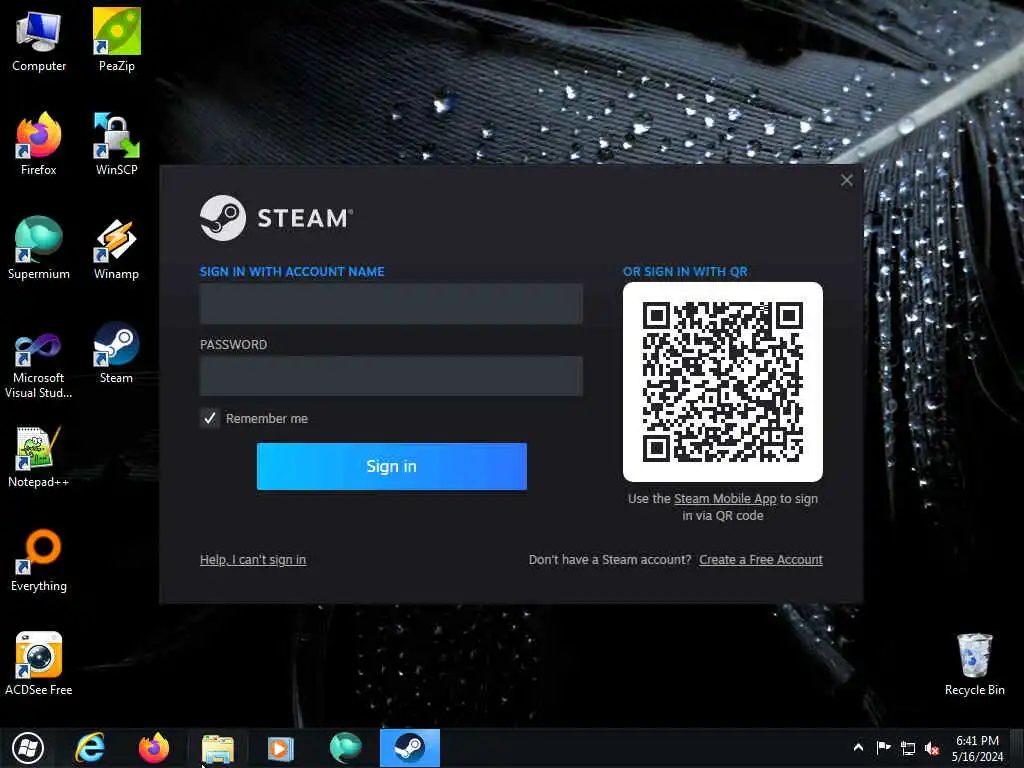Open the network tray icon
The height and width of the screenshot is (768, 1024).
908,748
